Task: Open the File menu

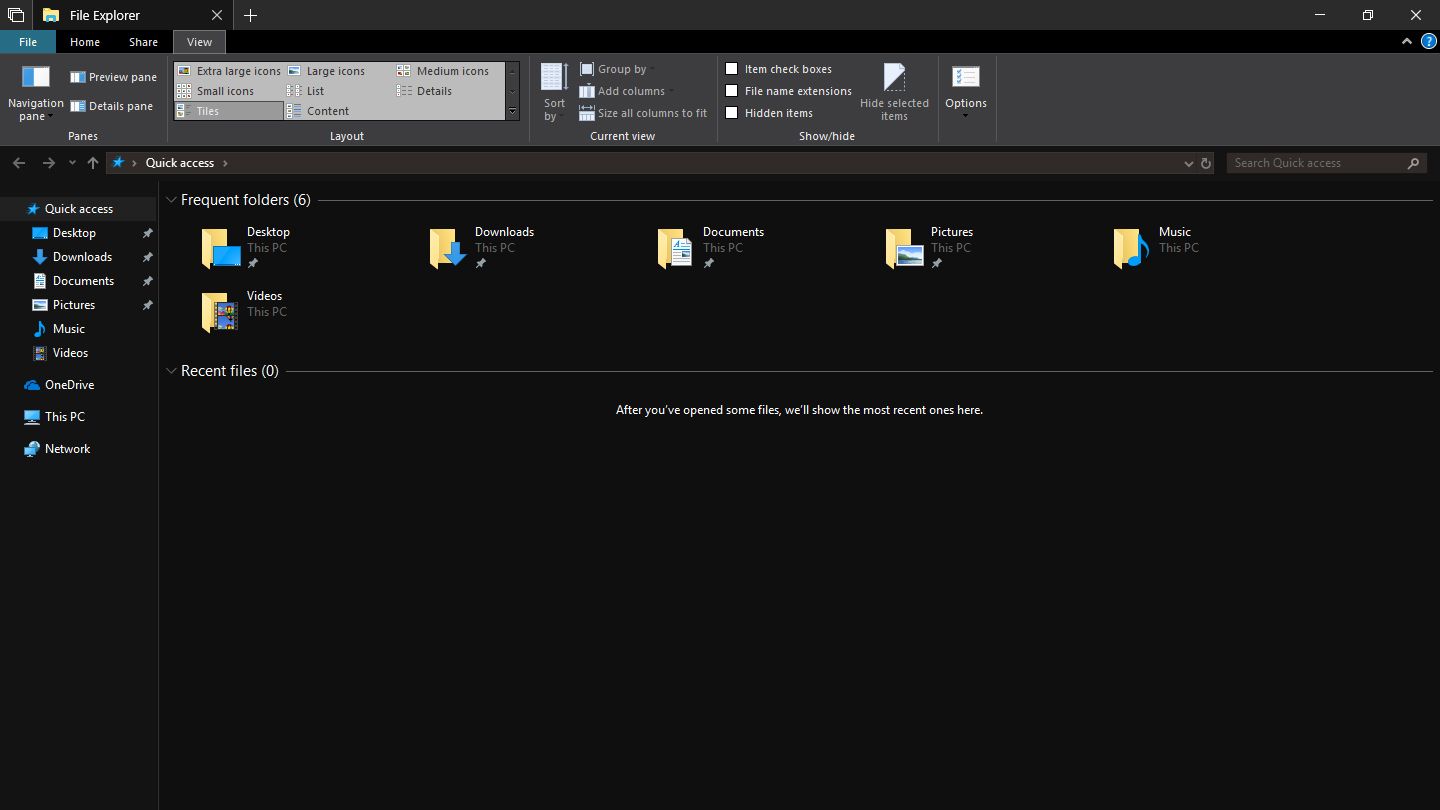Action: coord(28,42)
